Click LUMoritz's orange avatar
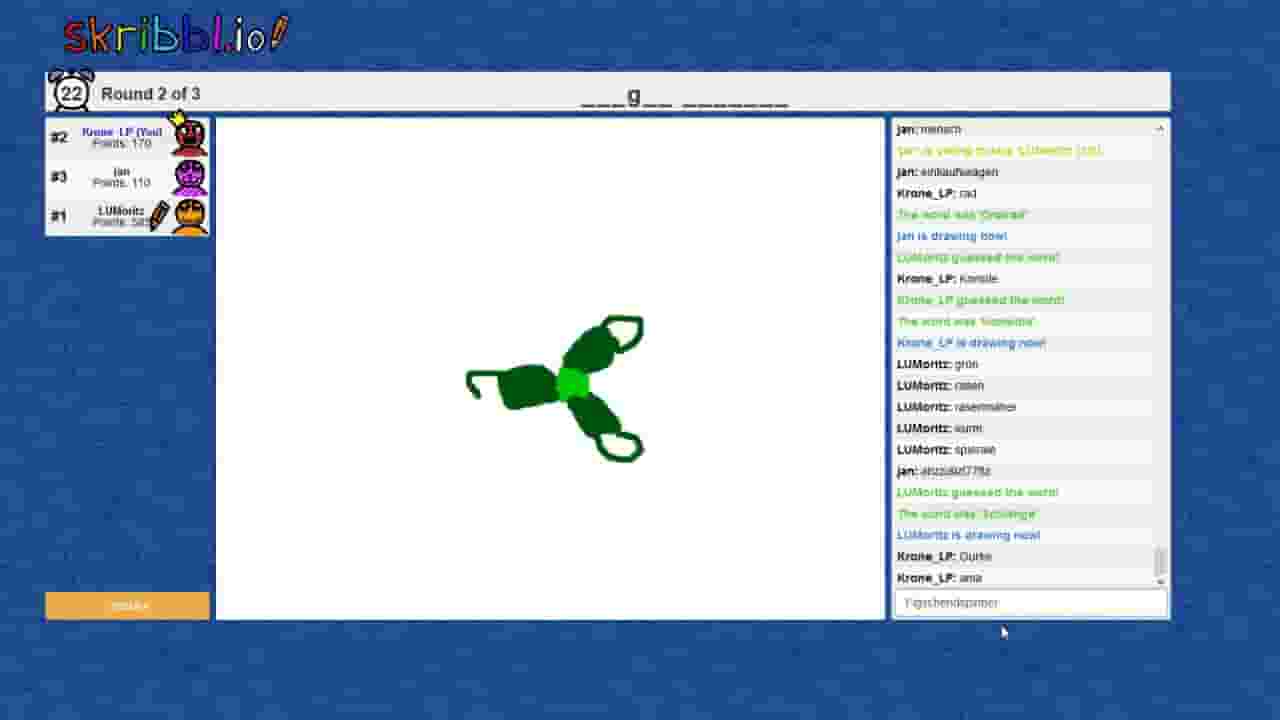Viewport: 1280px width, 720px height. coord(189,216)
